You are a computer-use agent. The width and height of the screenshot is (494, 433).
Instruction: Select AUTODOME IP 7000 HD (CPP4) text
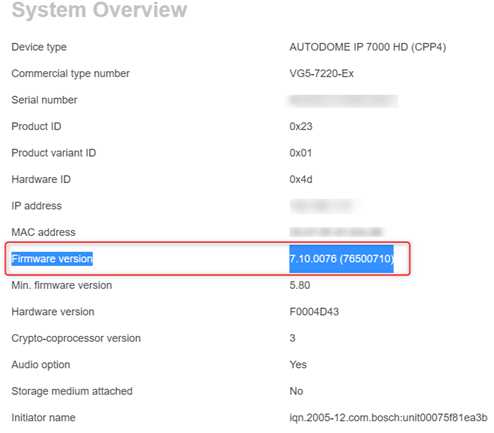pyautogui.click(x=368, y=47)
